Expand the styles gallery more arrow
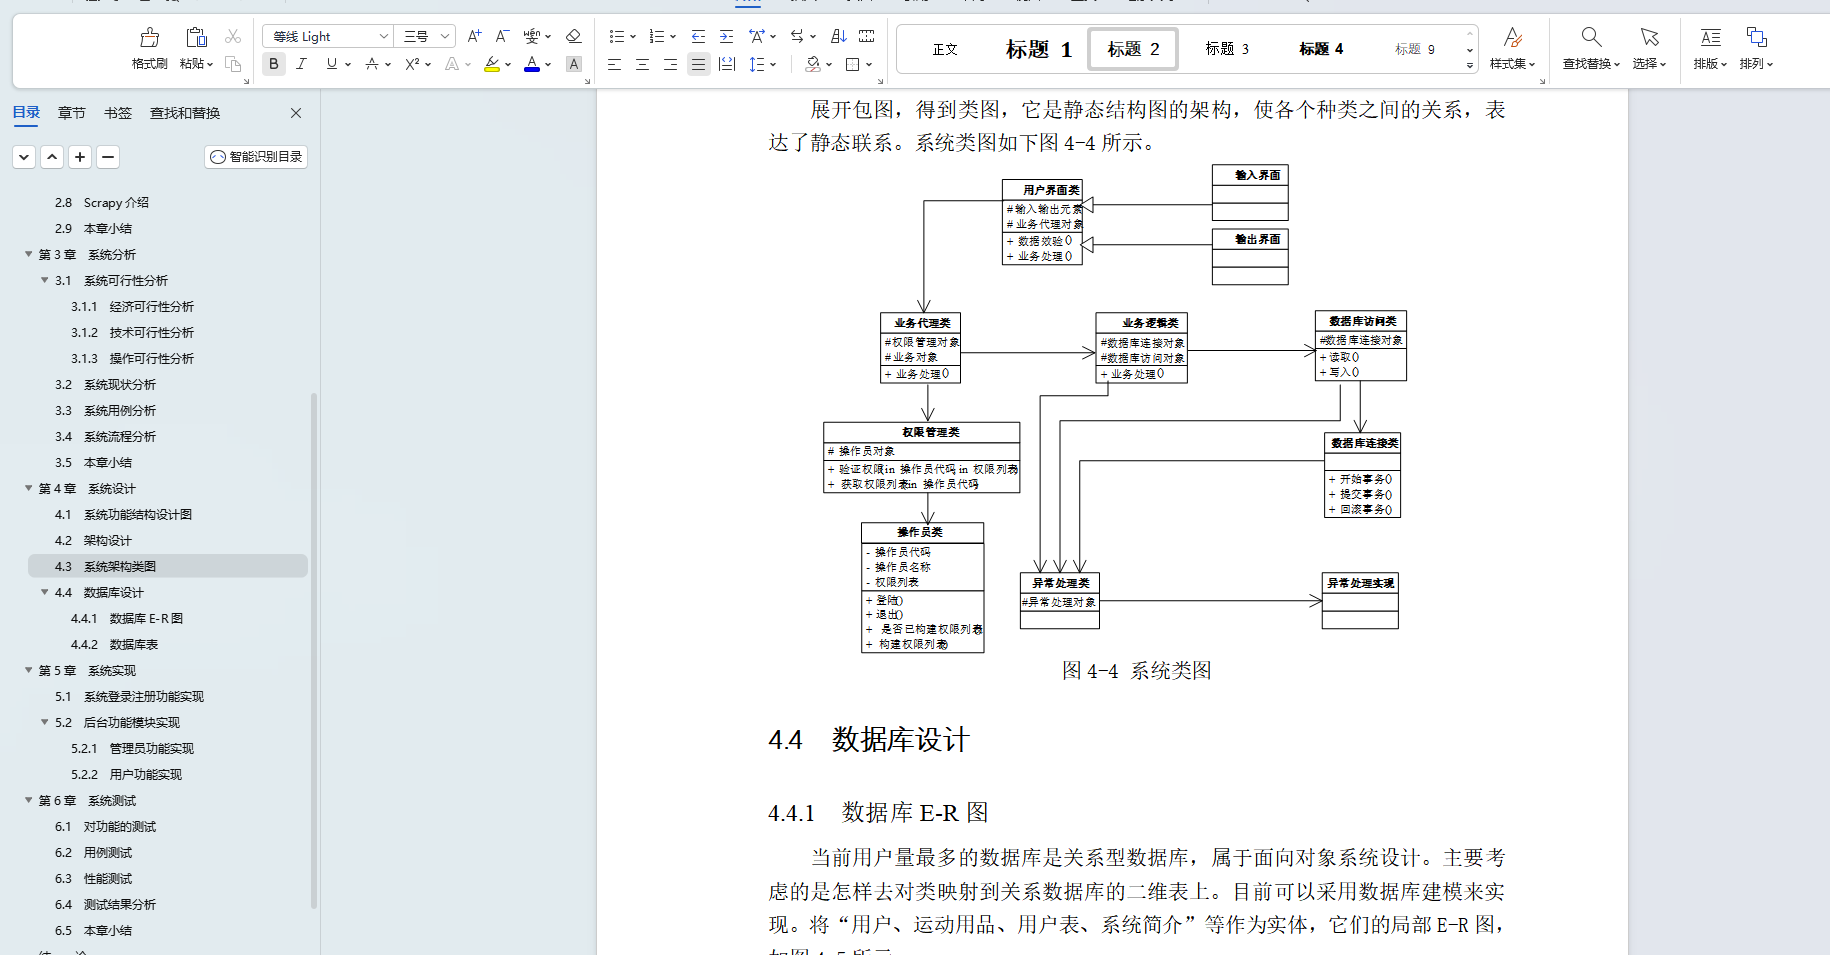The height and width of the screenshot is (955, 1830). pos(1470,65)
